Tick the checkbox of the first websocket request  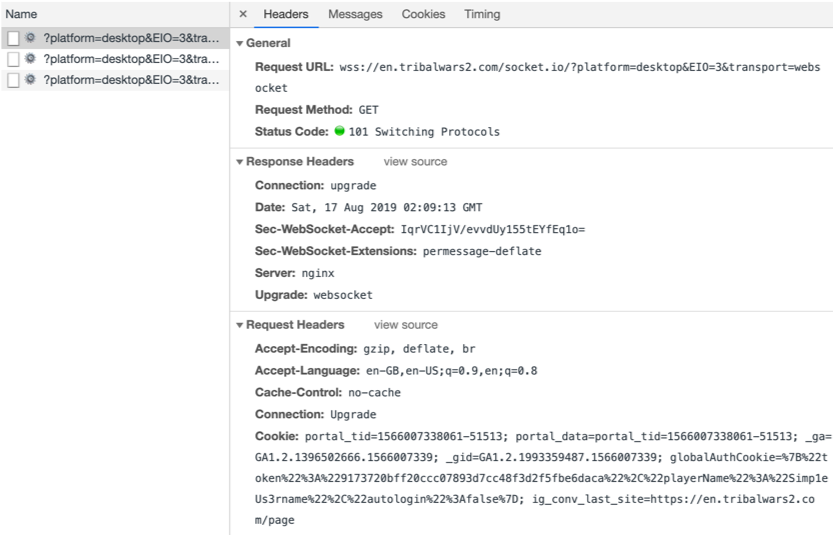[14, 38]
